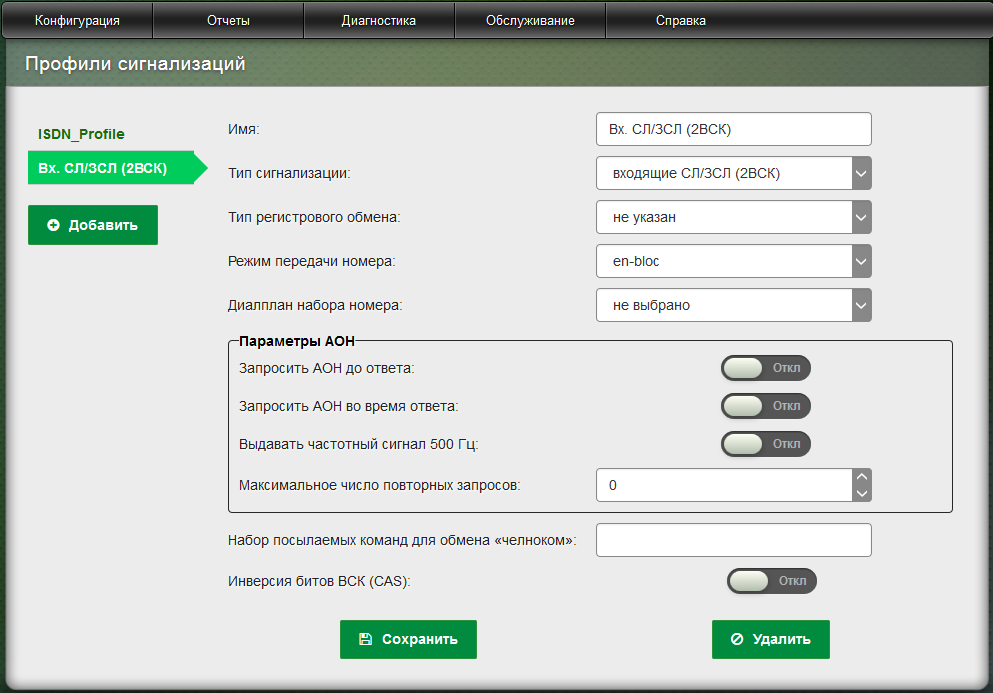The height and width of the screenshot is (693, 993).
Task: Open the Конфигурация menu
Action: (77, 20)
